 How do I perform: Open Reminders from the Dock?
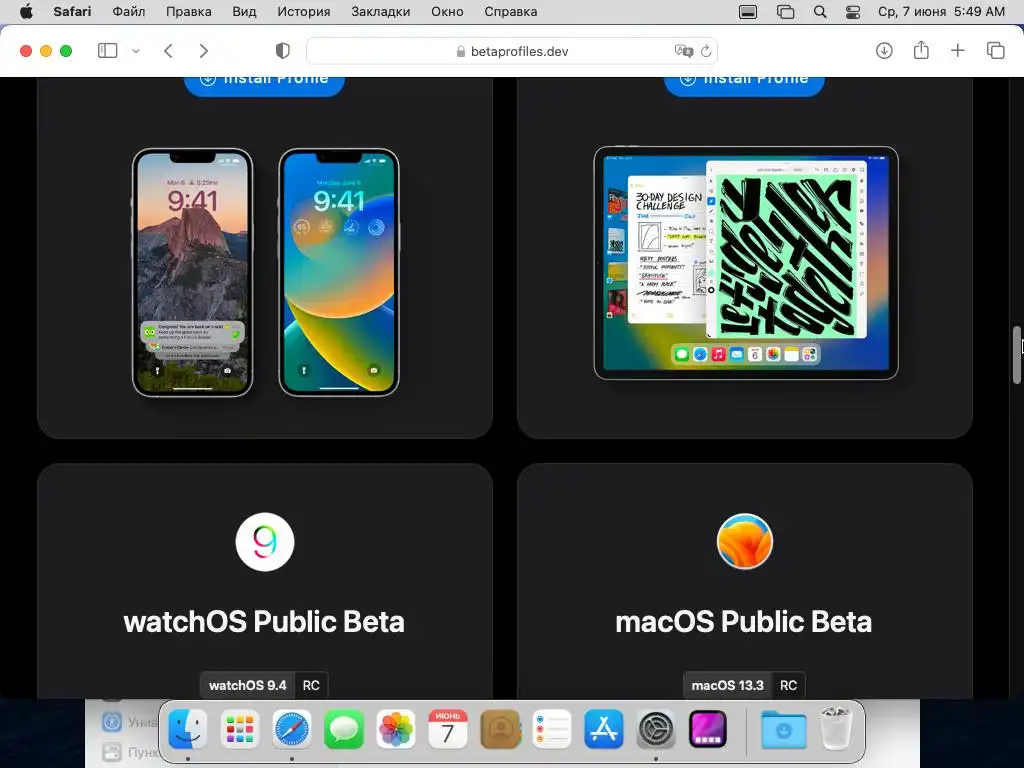coord(552,729)
